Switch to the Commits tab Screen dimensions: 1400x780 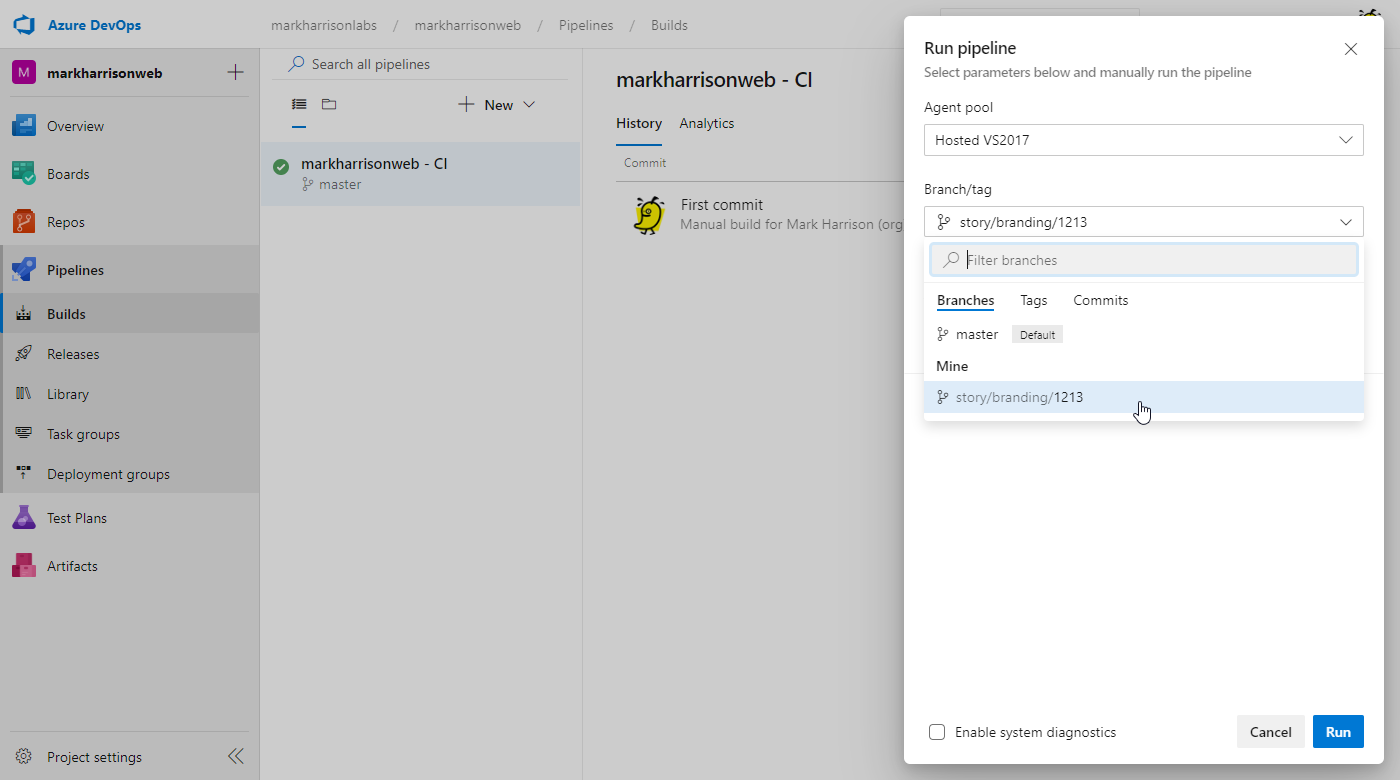point(1100,300)
